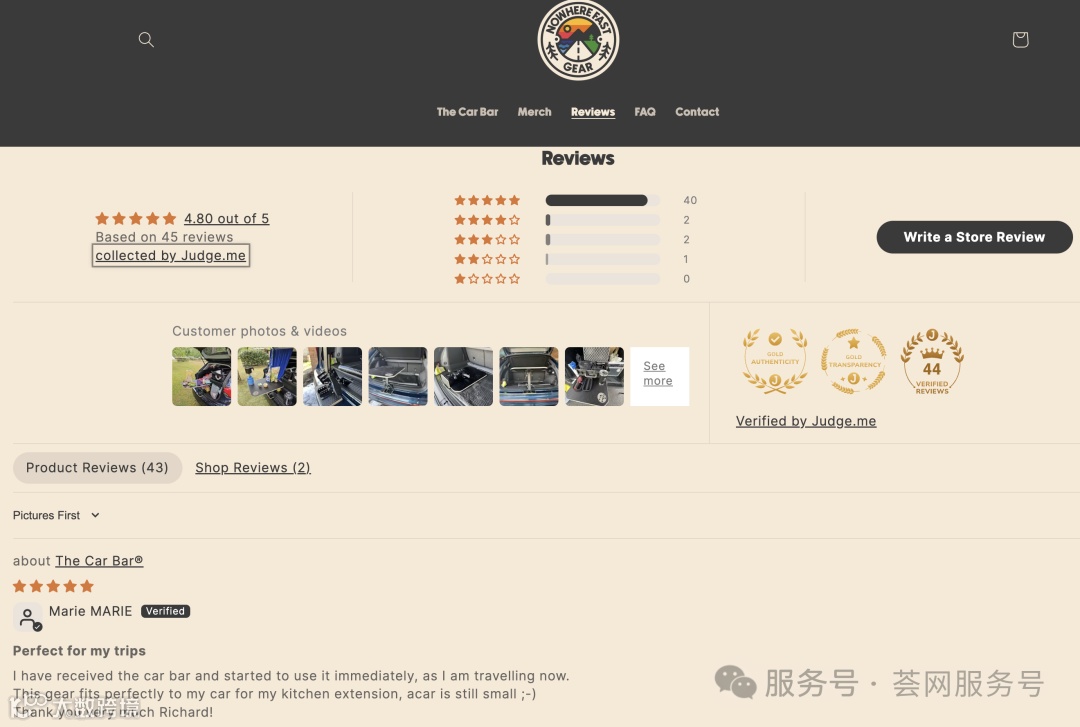Screen dimensions: 1080x727
Task: Click the Nowhere Fast Gear logo
Action: 578,40
